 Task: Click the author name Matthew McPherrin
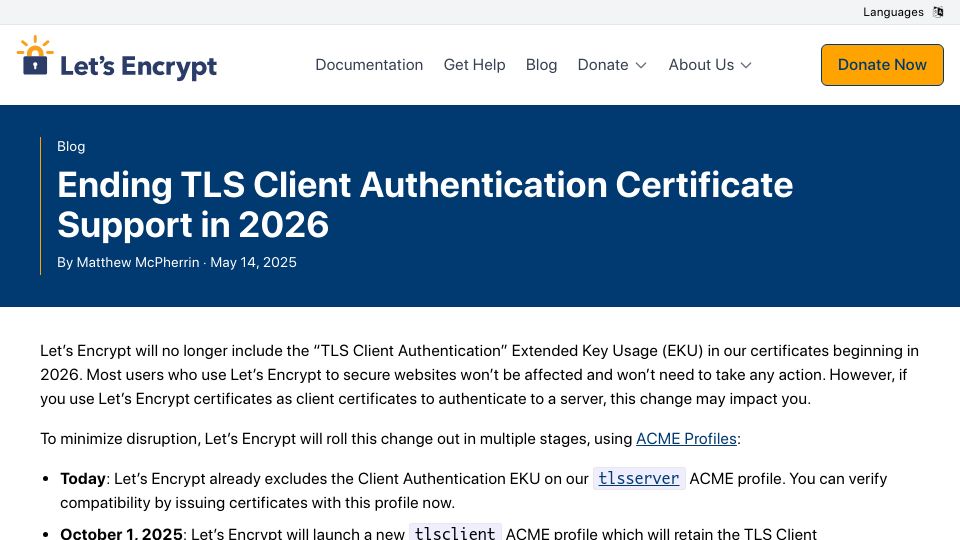[138, 263]
